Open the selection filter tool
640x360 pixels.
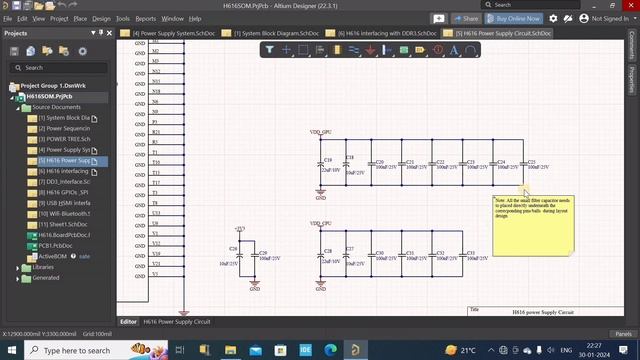[269, 50]
